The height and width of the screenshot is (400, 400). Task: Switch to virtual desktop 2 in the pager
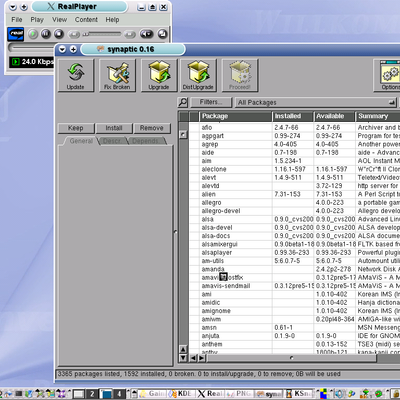(92, 394)
